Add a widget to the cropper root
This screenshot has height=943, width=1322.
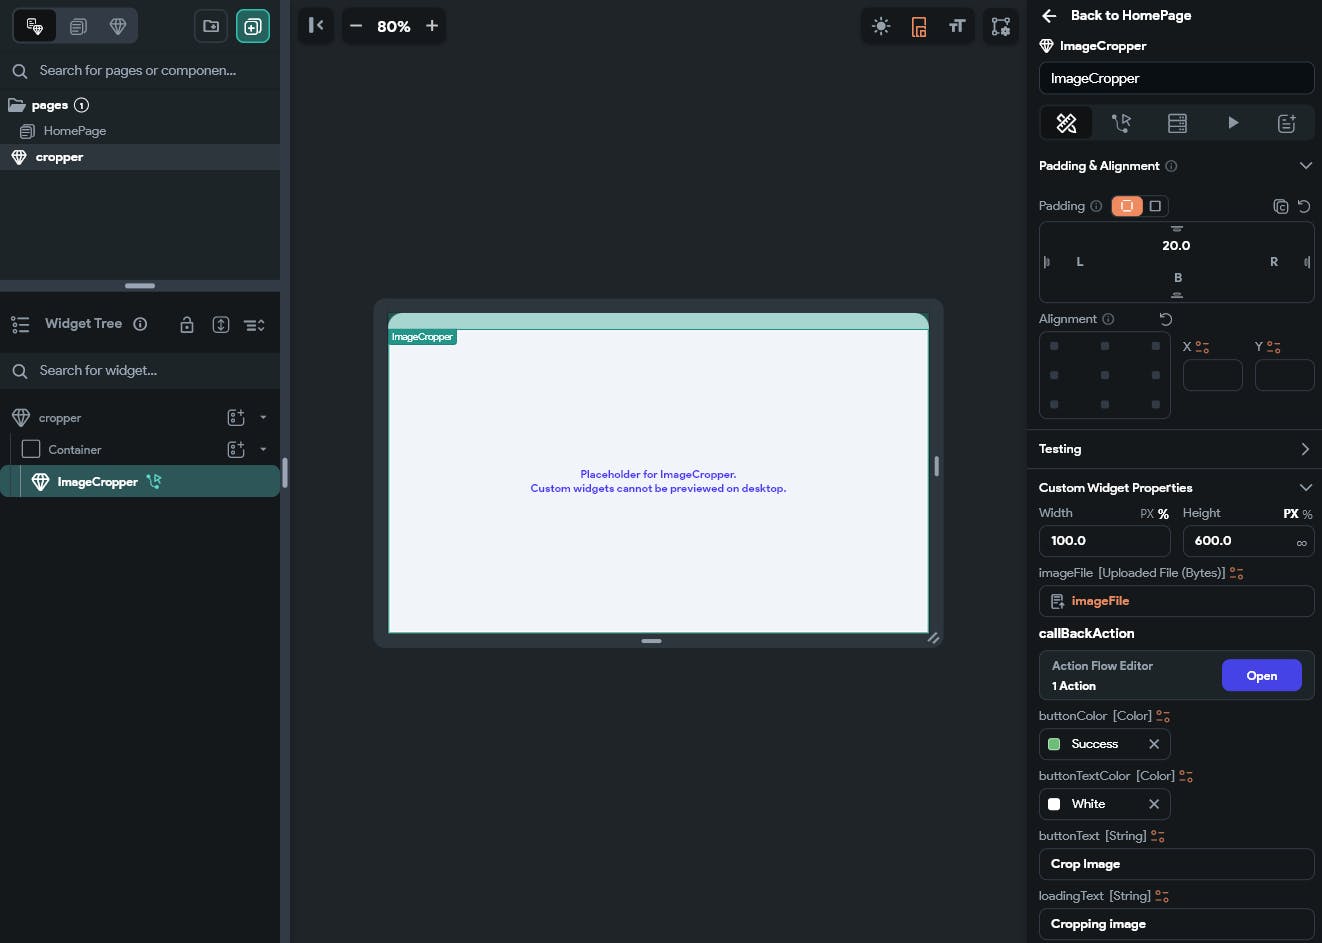click(236, 418)
